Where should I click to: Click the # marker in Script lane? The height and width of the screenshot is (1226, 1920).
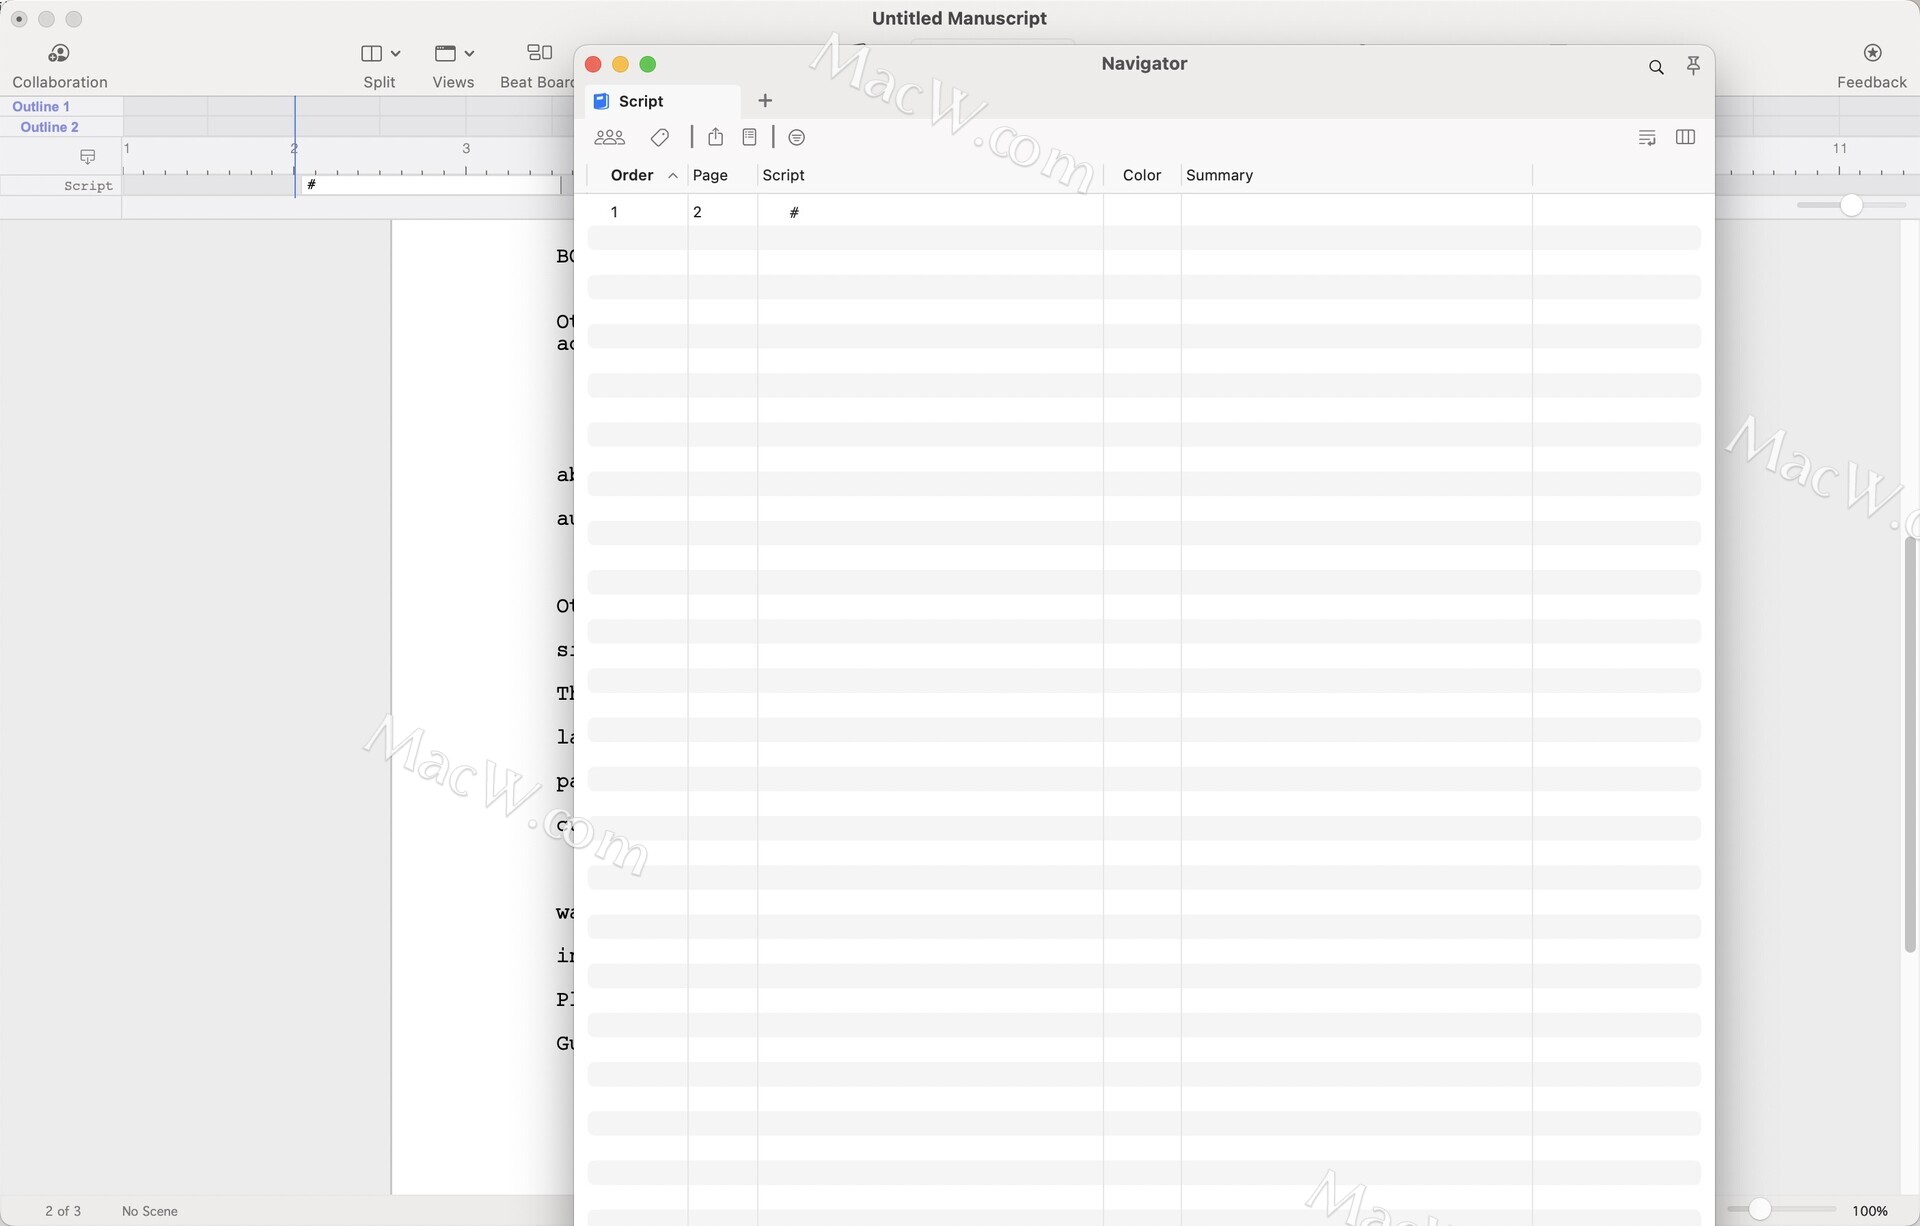click(312, 185)
